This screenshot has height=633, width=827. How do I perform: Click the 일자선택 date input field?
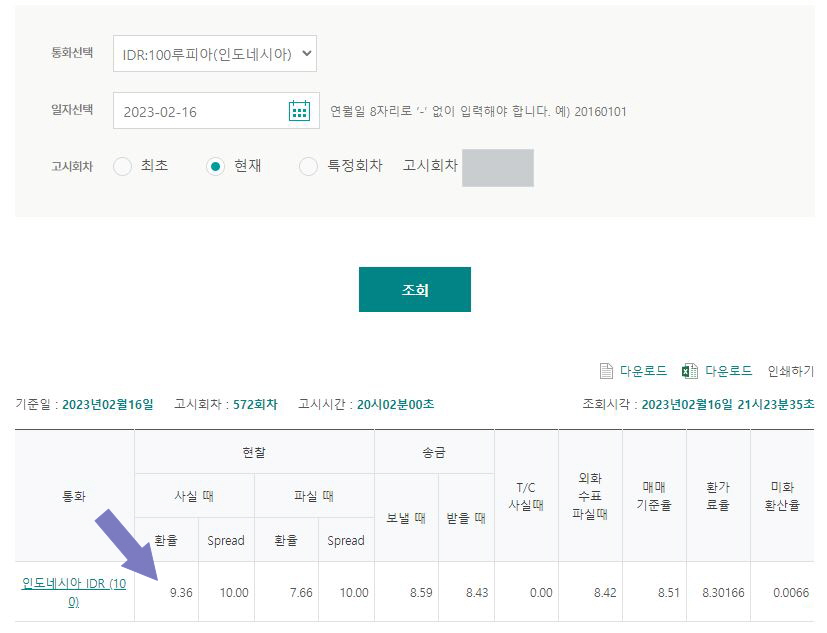(x=216, y=111)
